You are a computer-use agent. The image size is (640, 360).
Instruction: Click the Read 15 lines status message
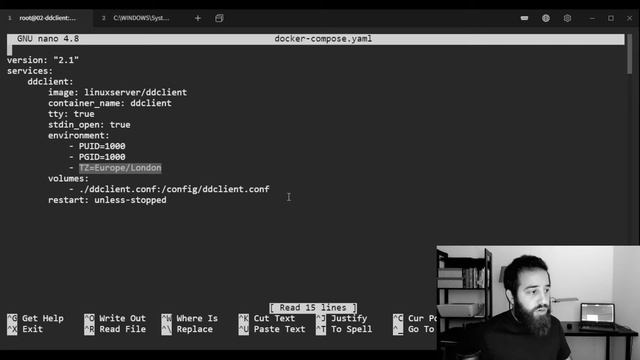(313, 307)
